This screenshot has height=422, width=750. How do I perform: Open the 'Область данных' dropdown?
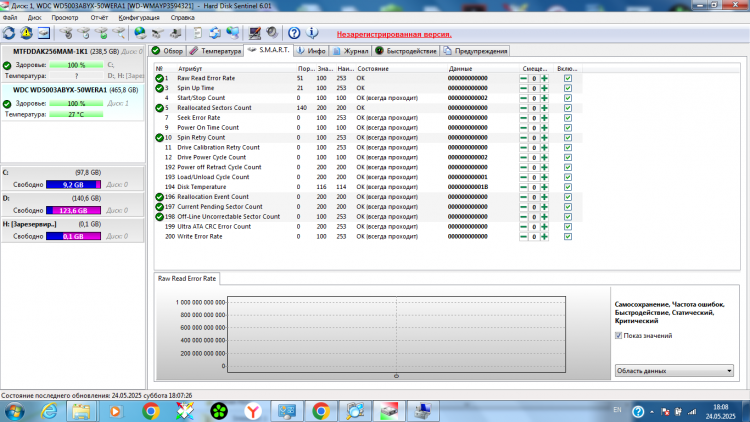[674, 371]
